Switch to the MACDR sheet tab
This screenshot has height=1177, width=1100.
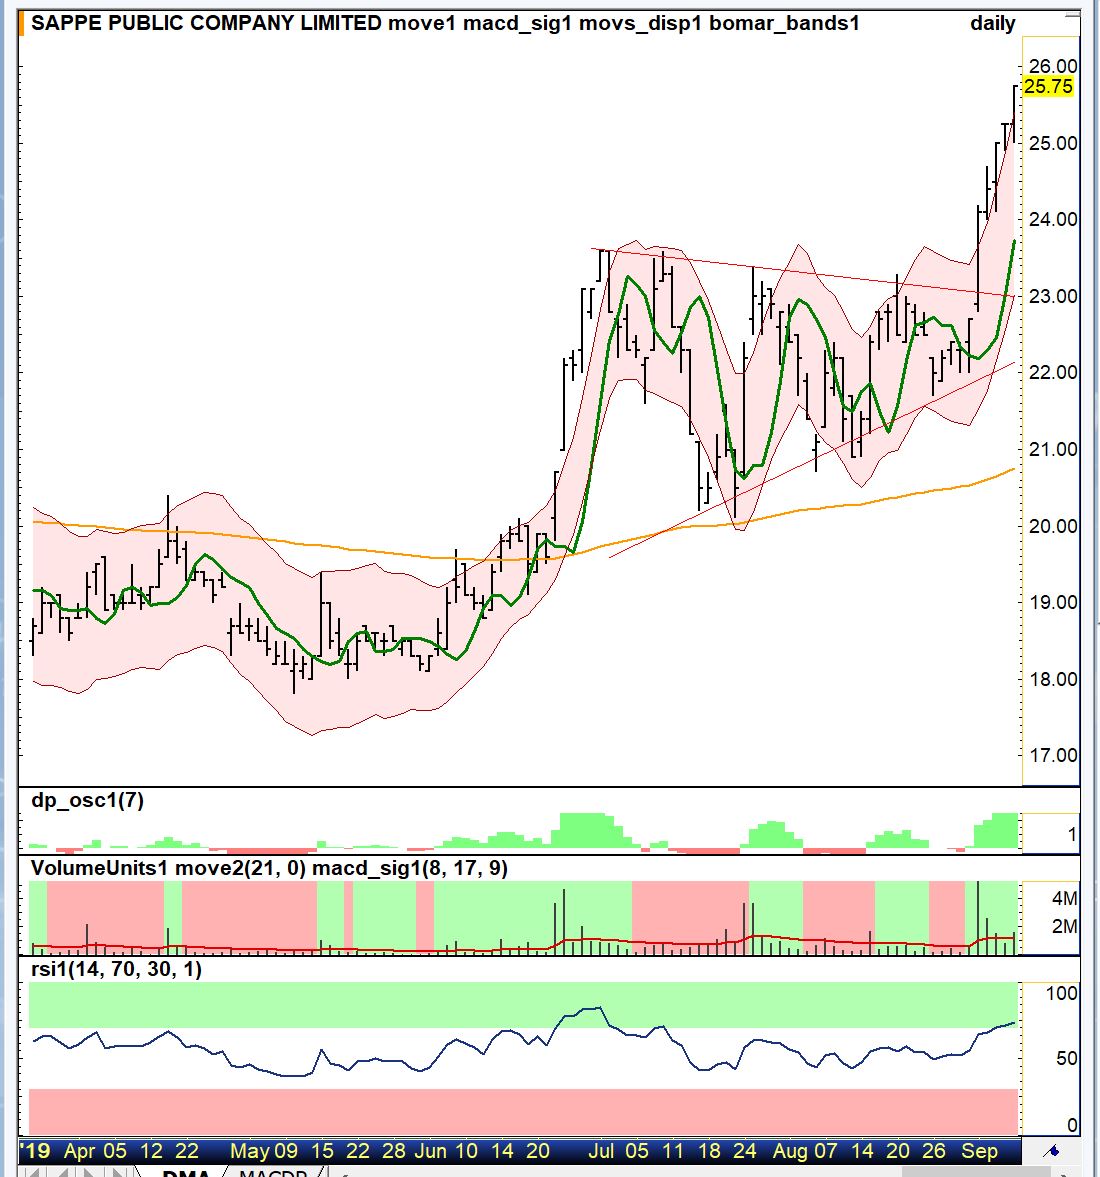coord(273,1172)
